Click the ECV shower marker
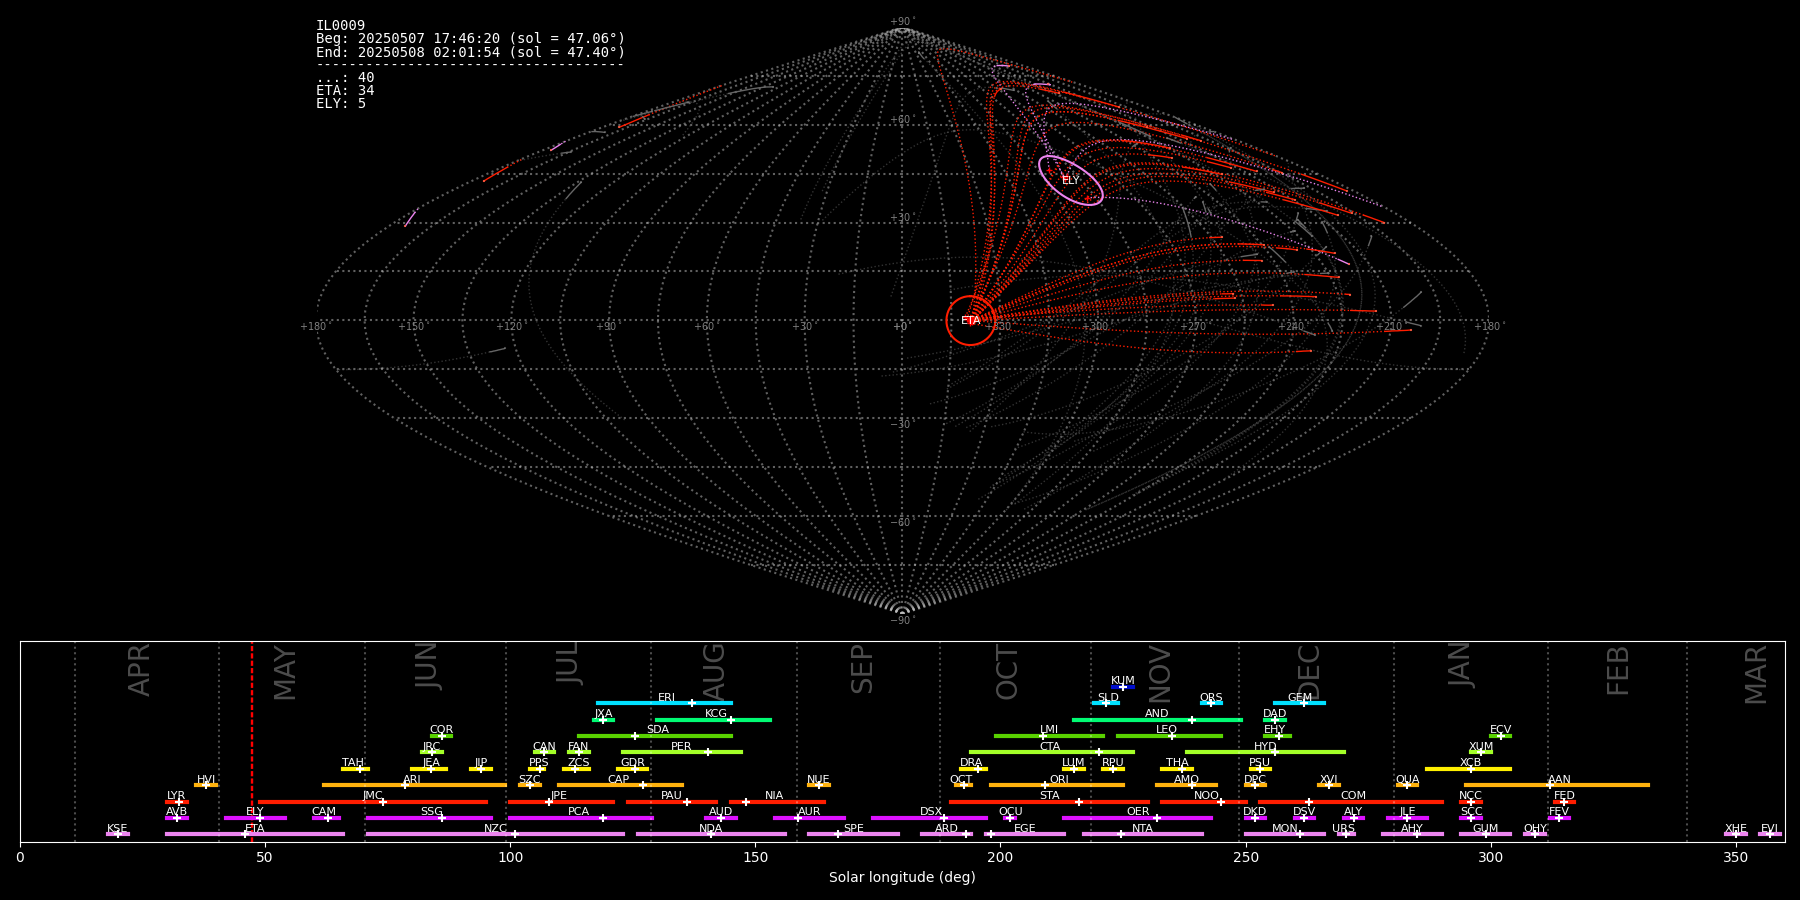Viewport: 1800px width, 900px height. pyautogui.click(x=1500, y=735)
